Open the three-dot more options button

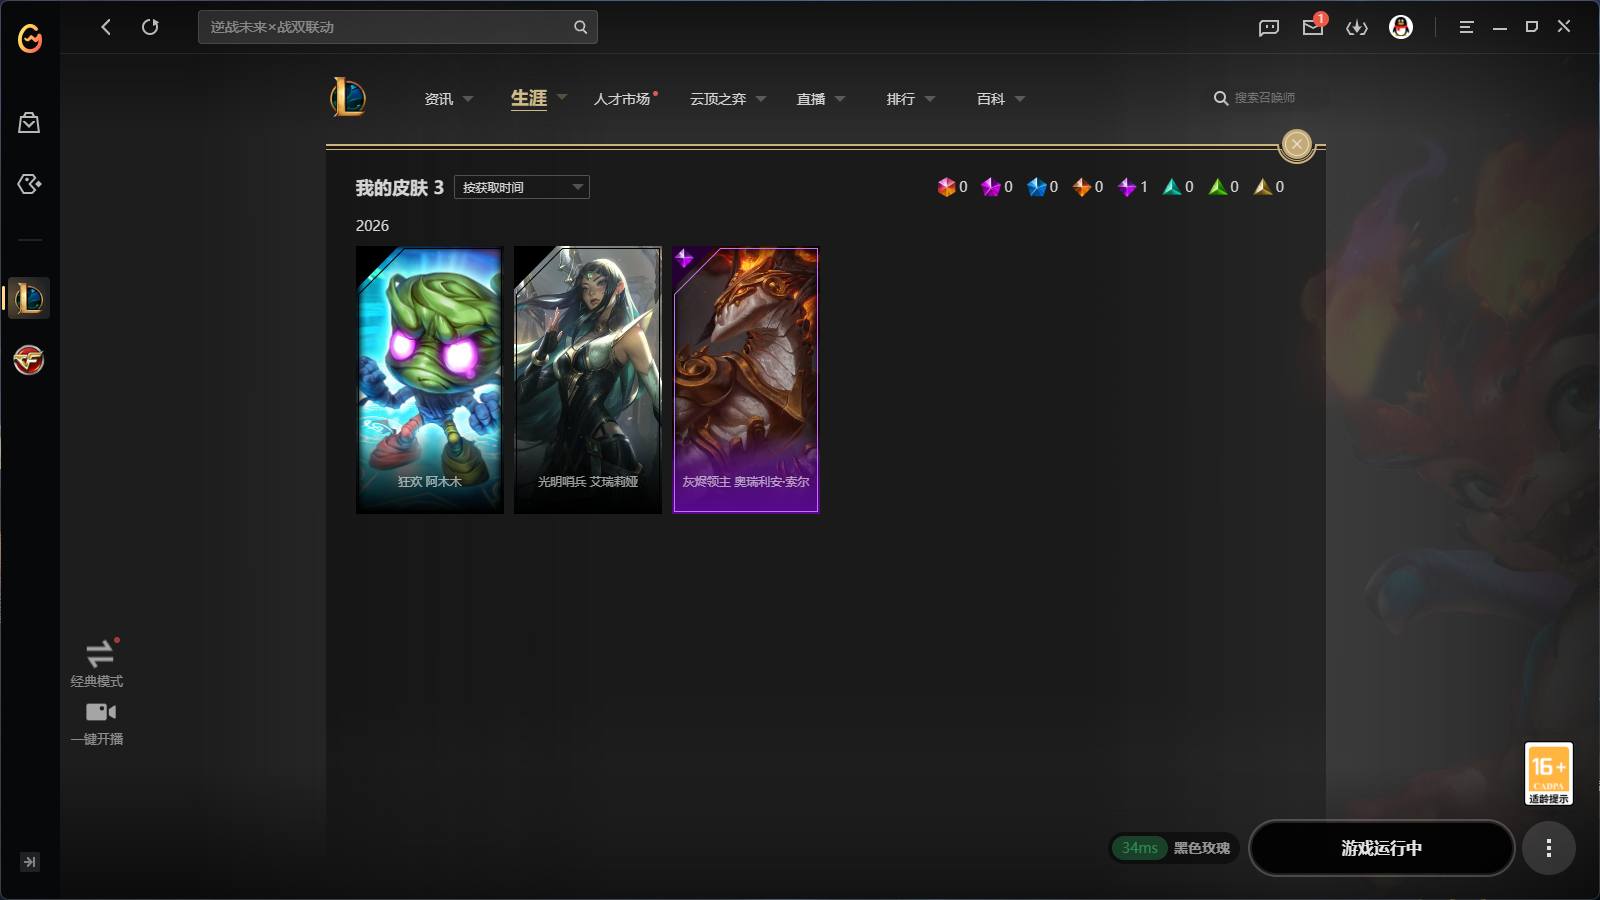point(1549,848)
